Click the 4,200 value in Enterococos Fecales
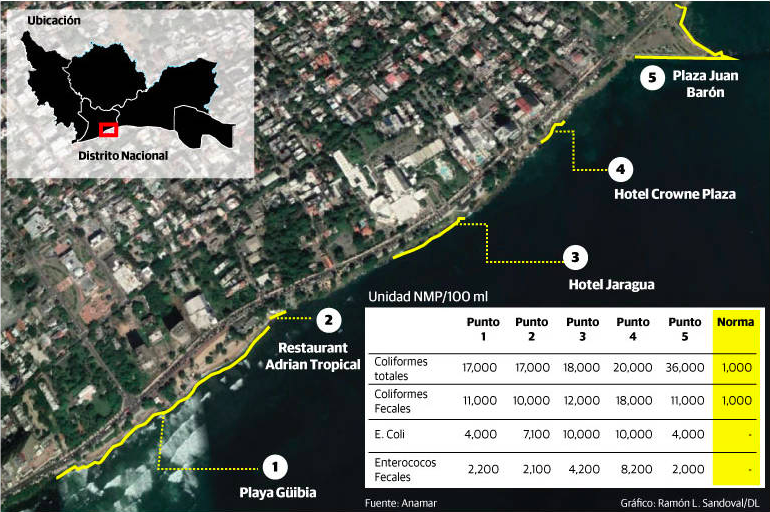Viewport: 770px width, 512px height. (584, 469)
